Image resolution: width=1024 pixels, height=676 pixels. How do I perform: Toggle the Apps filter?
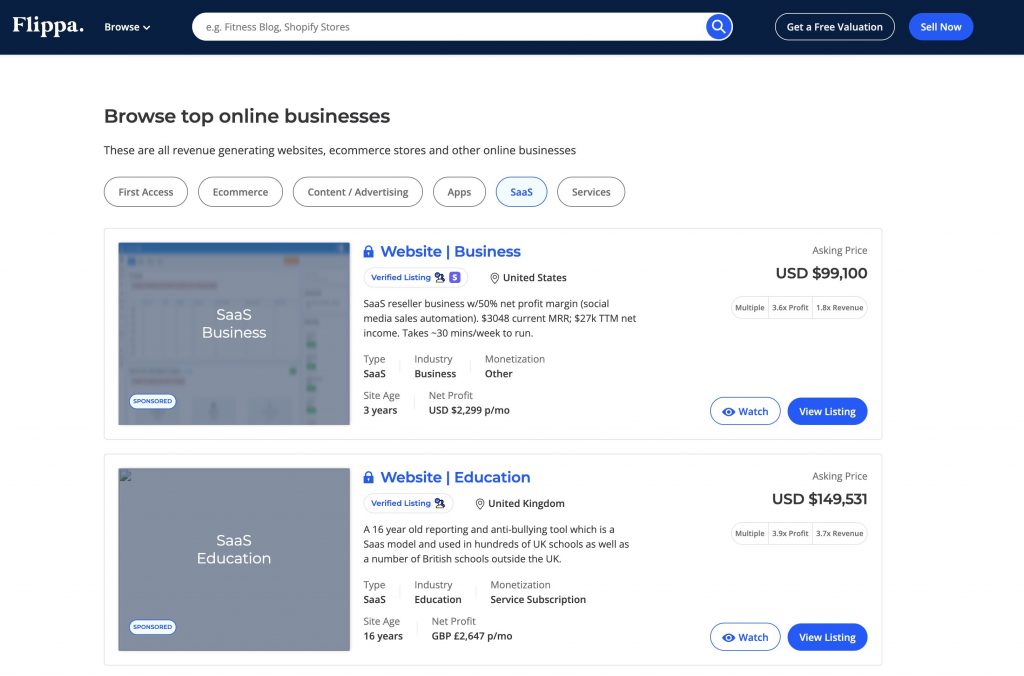tap(459, 191)
